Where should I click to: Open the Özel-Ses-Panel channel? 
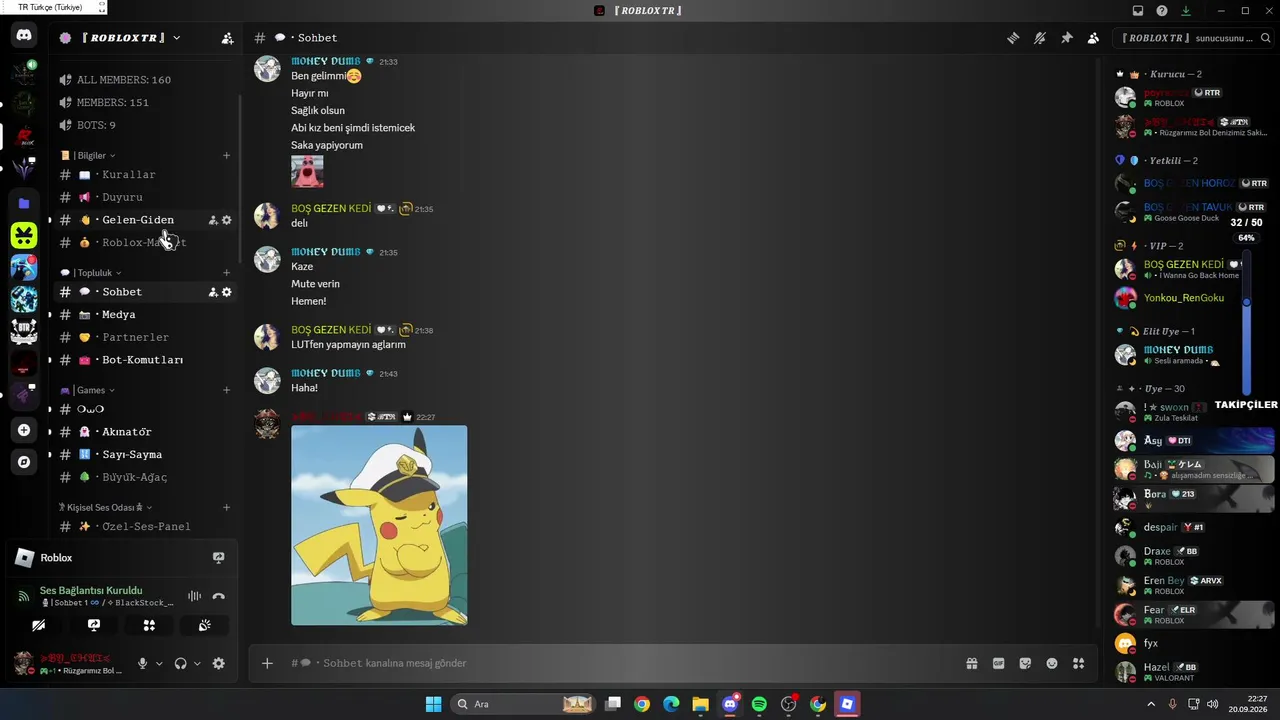tap(145, 526)
